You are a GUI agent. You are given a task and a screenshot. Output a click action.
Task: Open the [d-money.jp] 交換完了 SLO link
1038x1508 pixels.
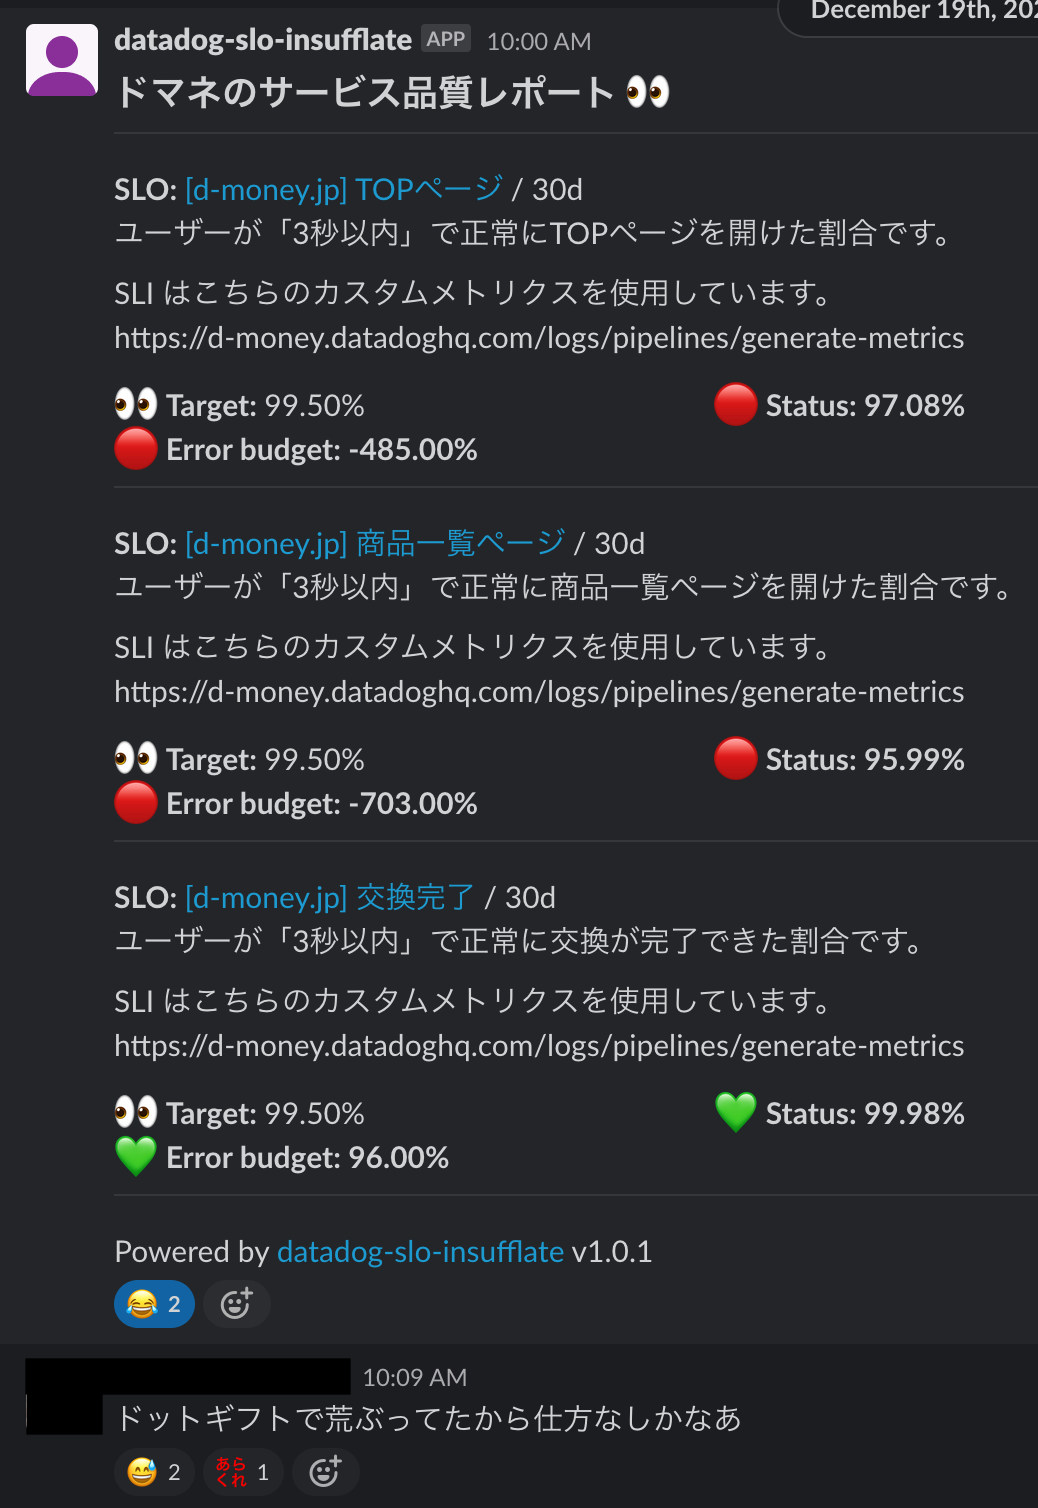coord(330,897)
